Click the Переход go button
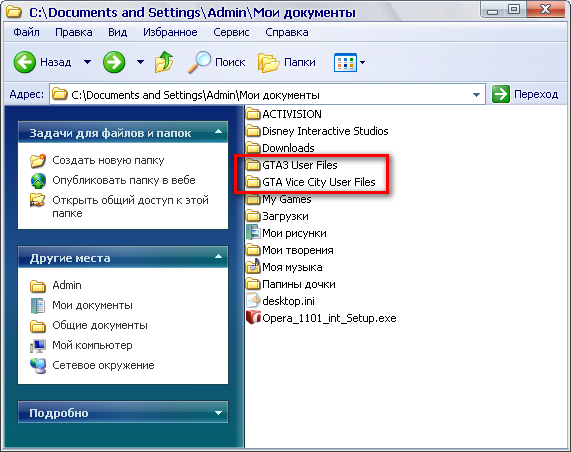 click(x=525, y=94)
